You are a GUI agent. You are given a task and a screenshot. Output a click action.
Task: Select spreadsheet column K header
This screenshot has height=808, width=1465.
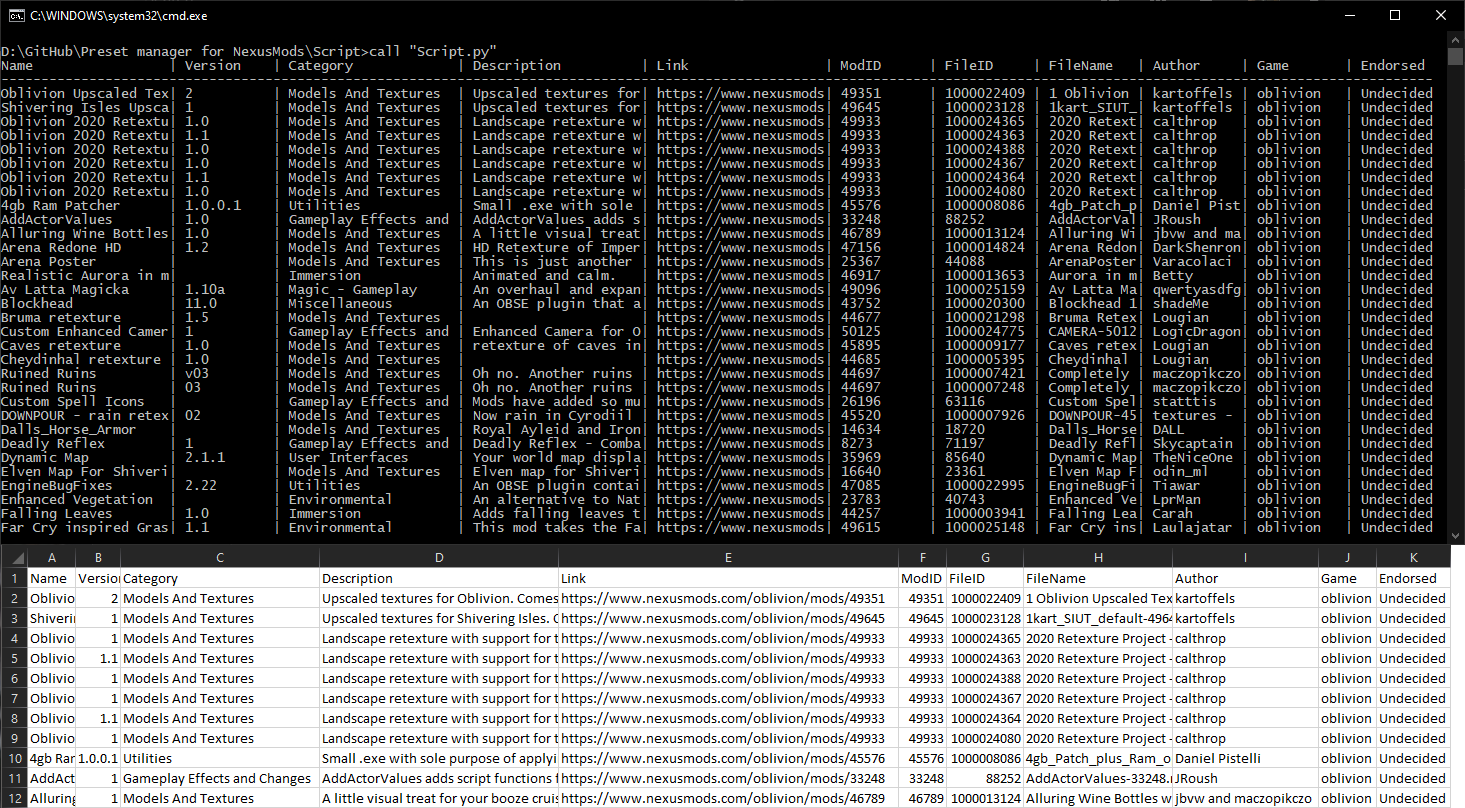click(1413, 557)
